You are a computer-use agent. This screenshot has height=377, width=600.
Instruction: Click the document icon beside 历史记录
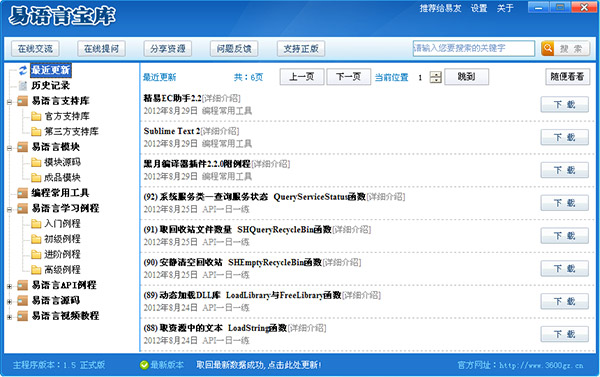pos(23,85)
